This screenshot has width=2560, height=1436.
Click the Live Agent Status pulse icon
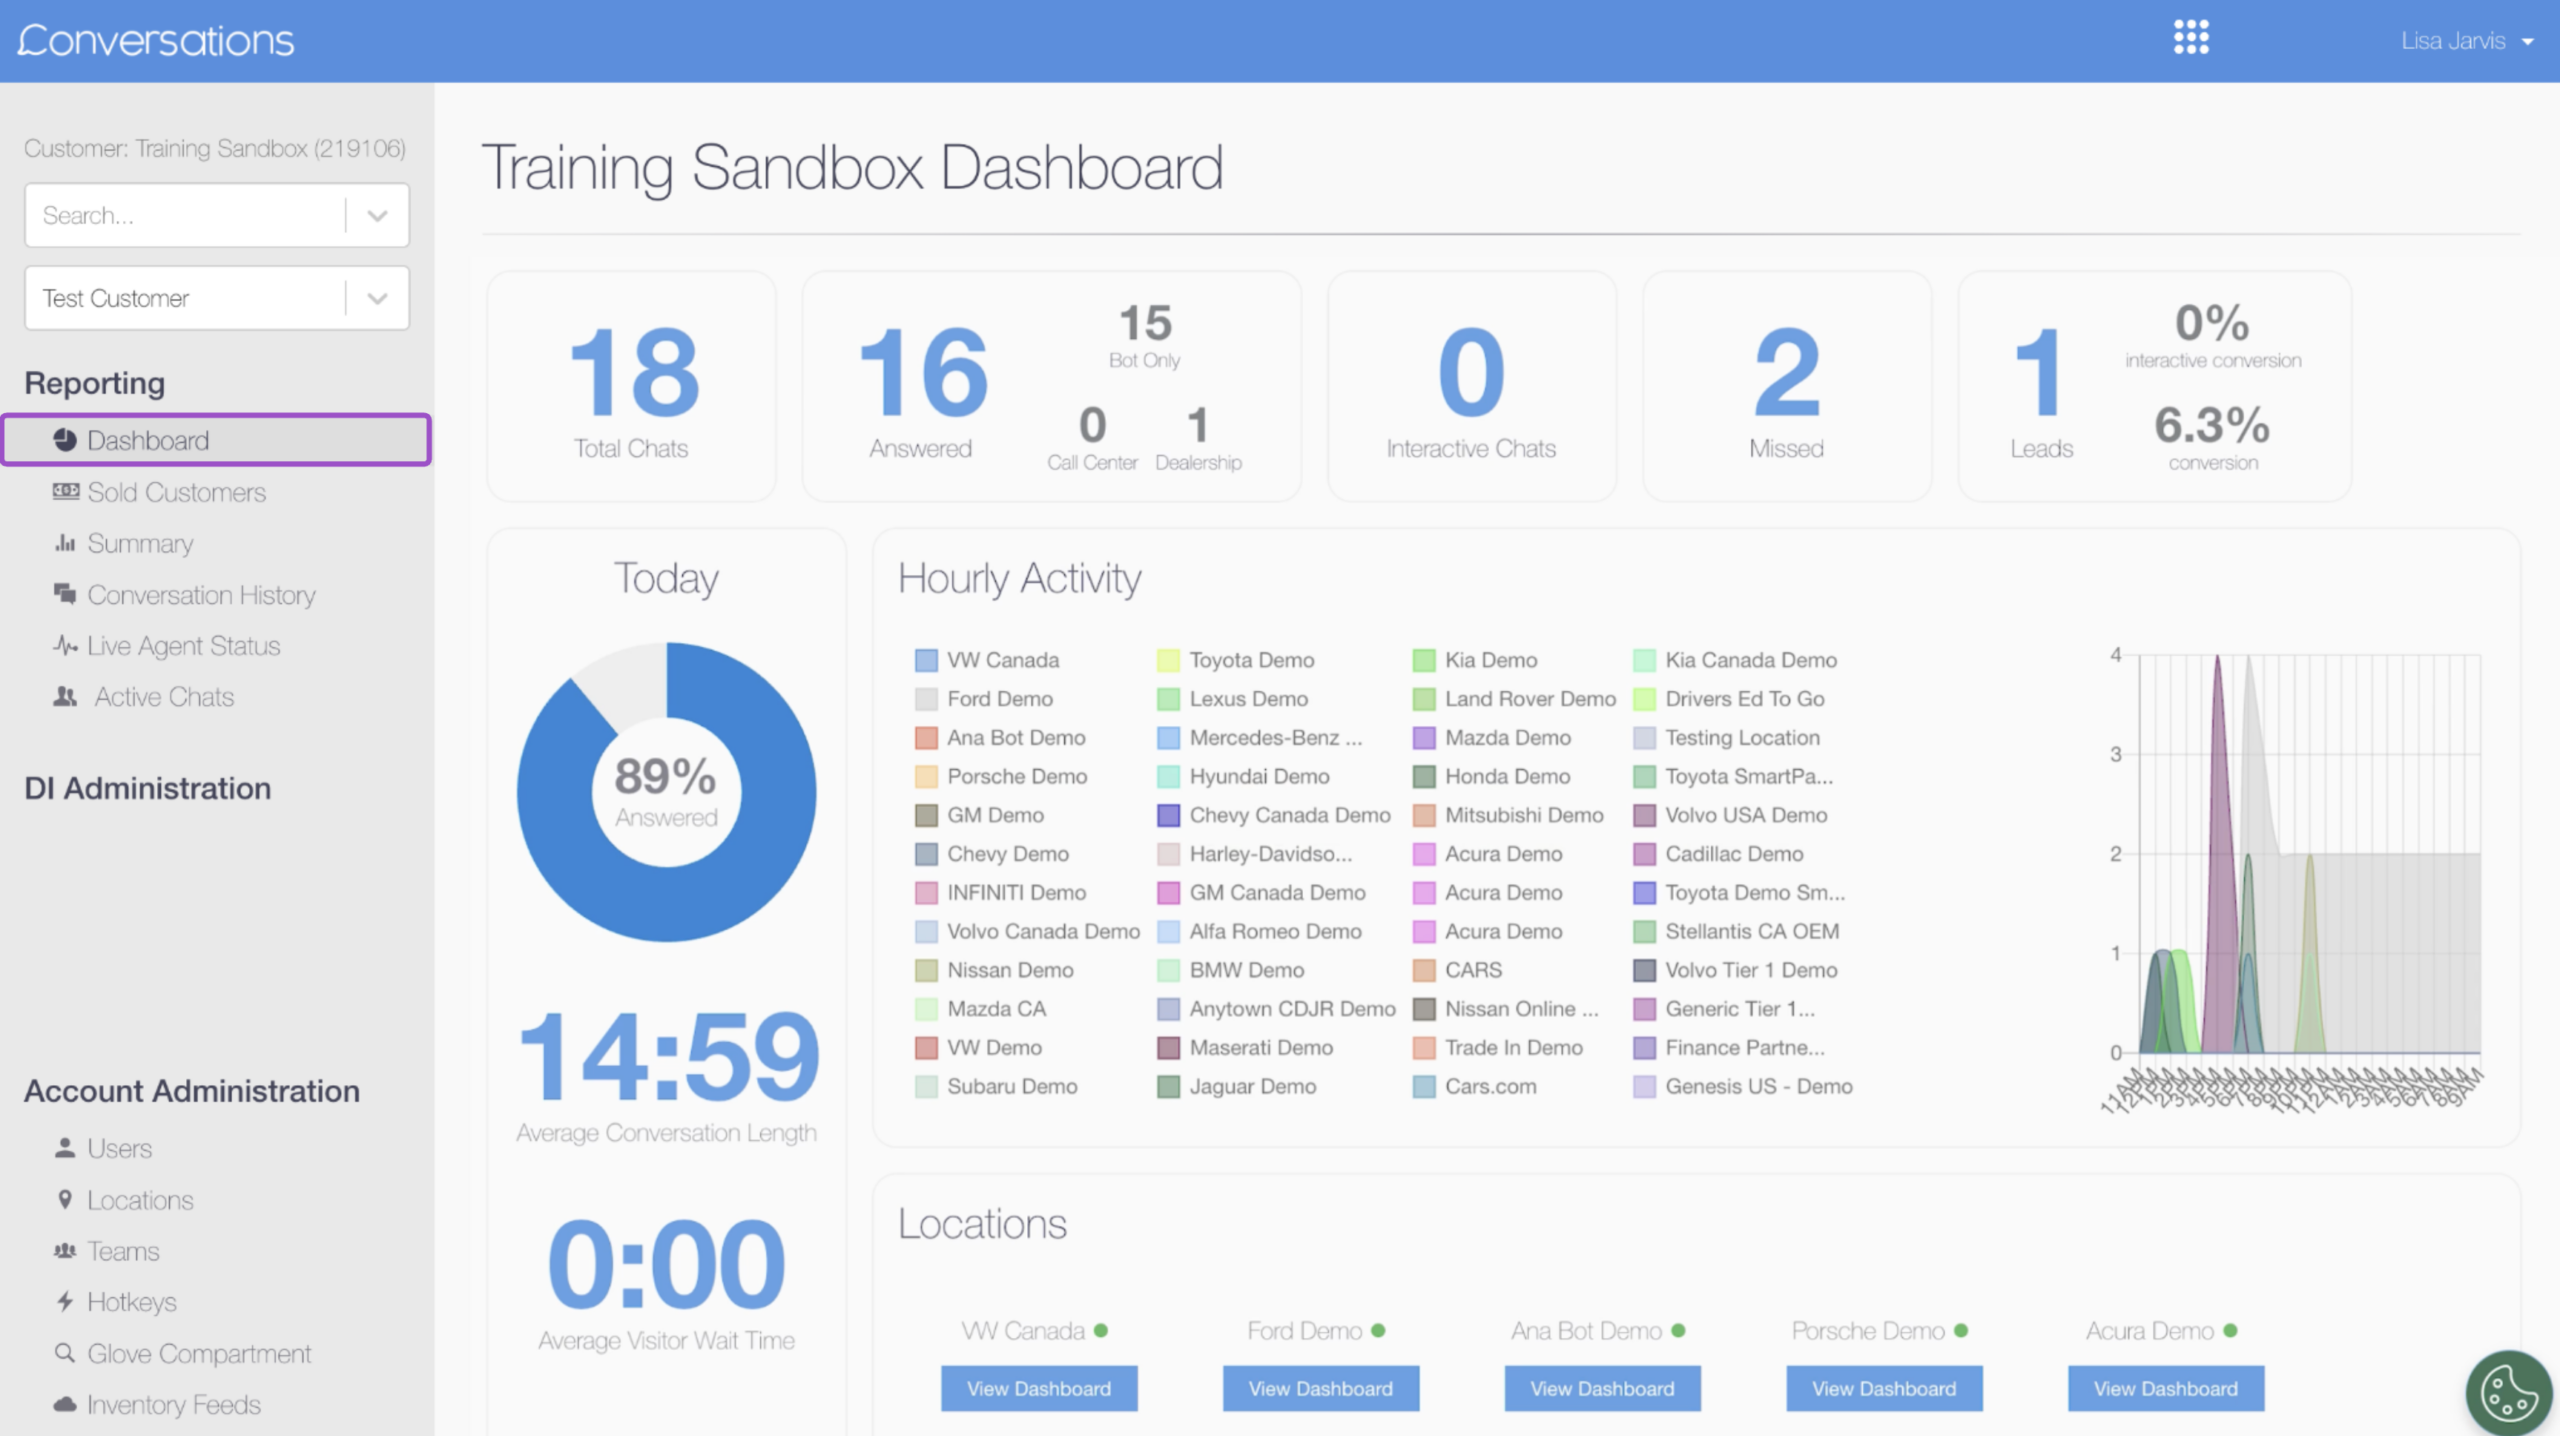[65, 646]
